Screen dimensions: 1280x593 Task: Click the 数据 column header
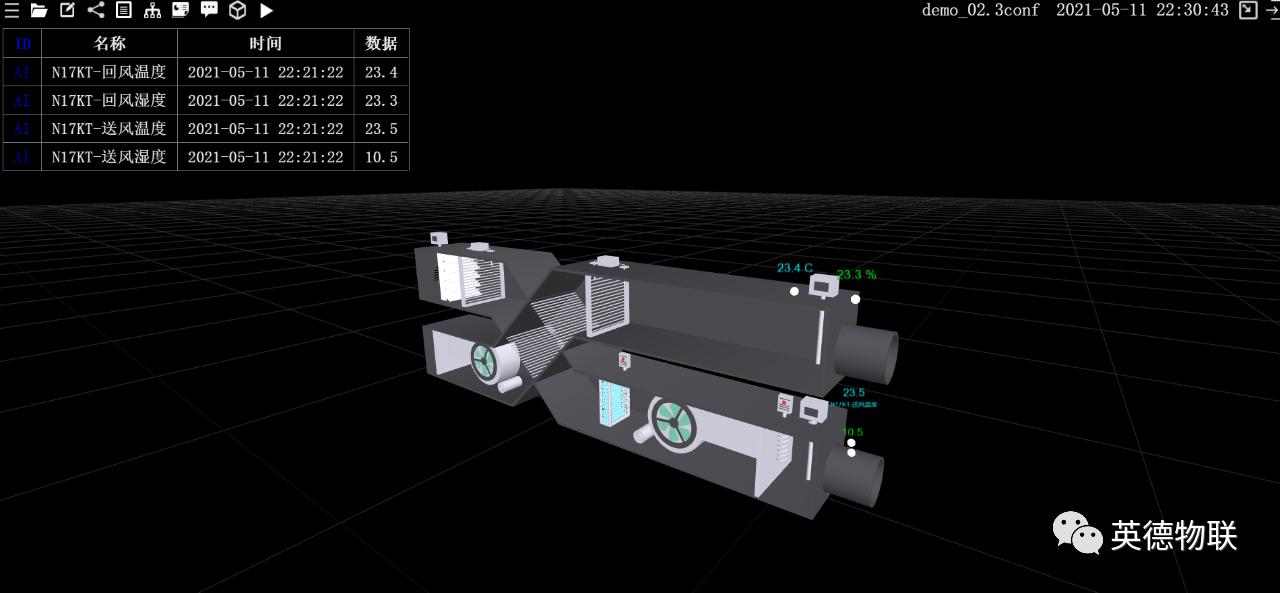tap(381, 43)
